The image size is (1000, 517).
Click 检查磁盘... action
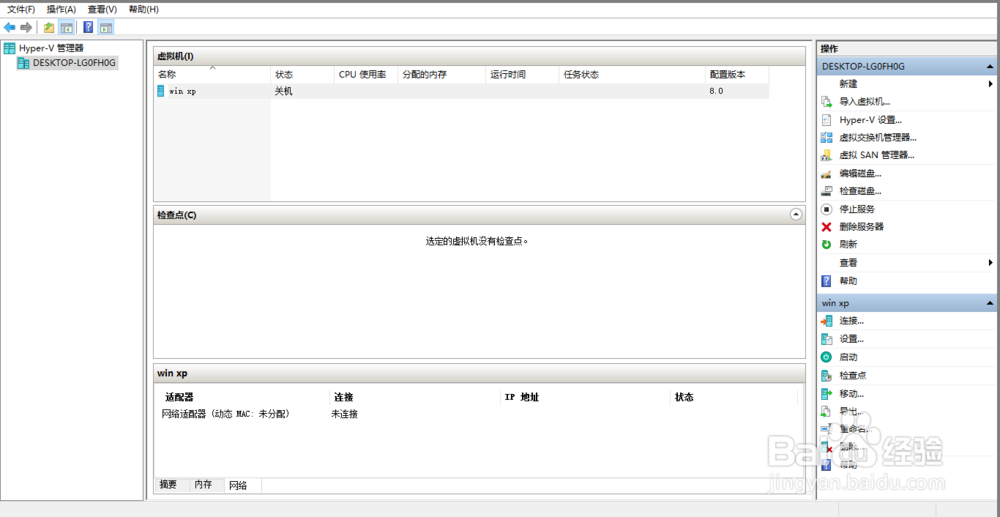pyautogui.click(x=860, y=191)
